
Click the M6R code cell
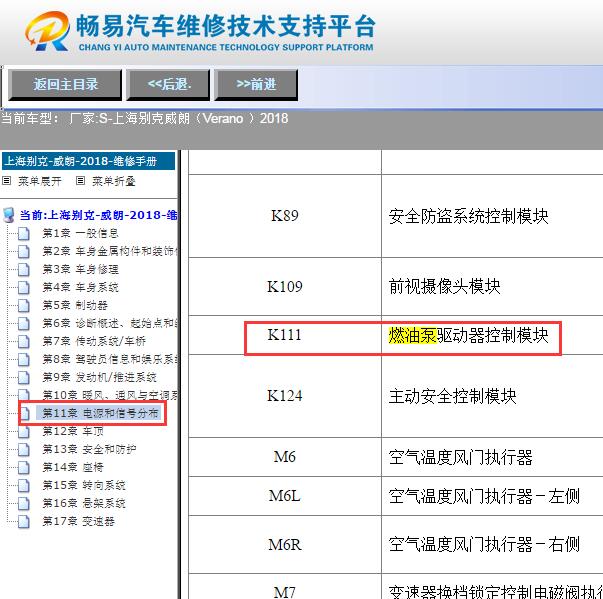pos(285,544)
